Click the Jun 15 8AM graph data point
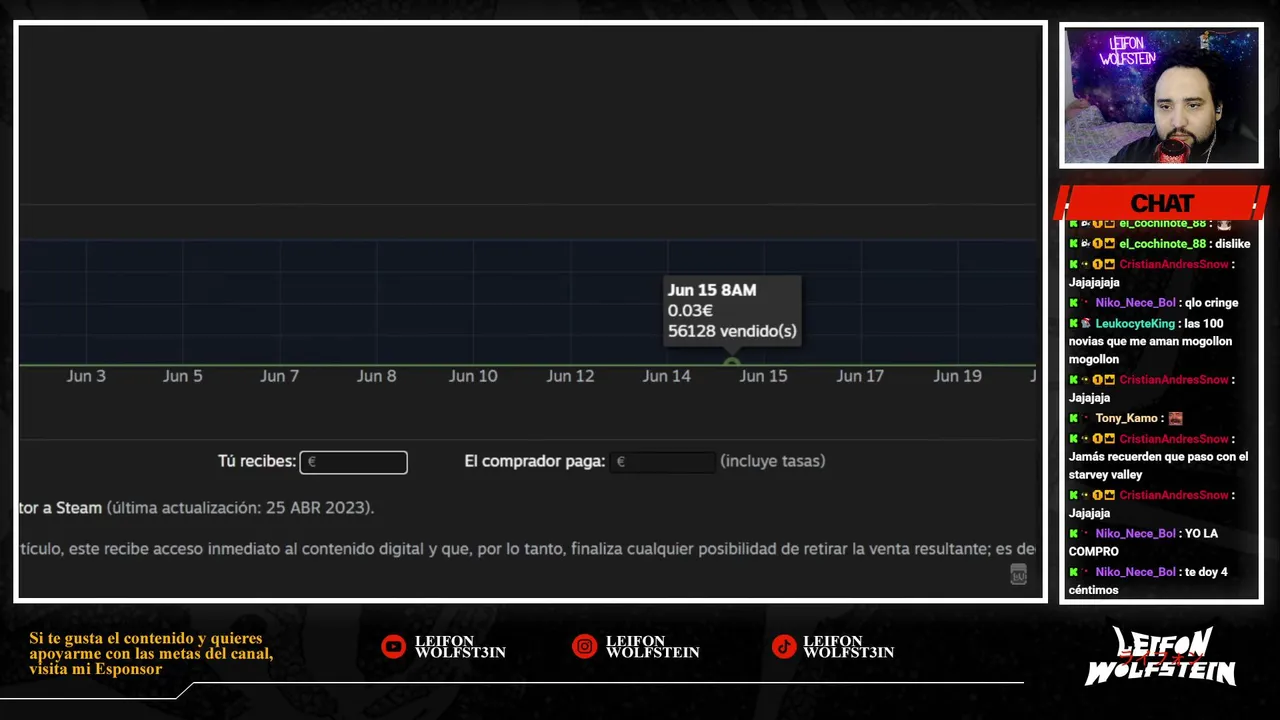 pos(732,364)
